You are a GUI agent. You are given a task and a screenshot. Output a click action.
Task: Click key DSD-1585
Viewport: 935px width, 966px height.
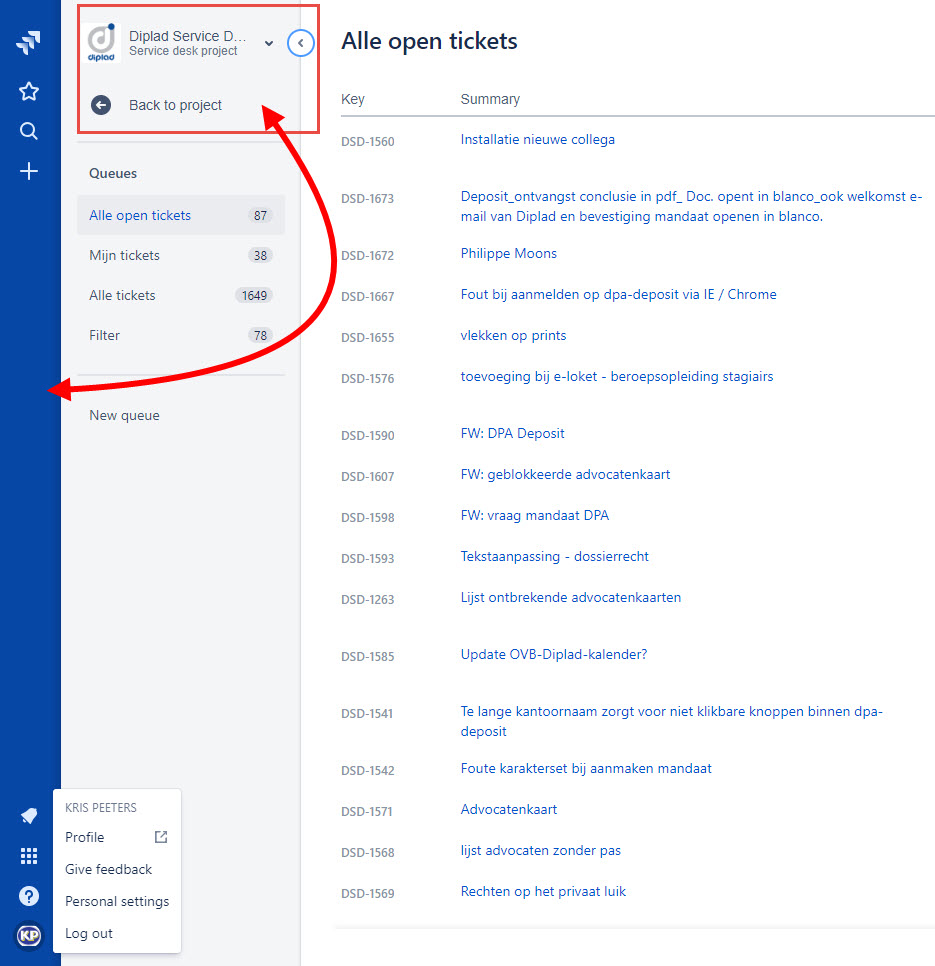click(368, 657)
